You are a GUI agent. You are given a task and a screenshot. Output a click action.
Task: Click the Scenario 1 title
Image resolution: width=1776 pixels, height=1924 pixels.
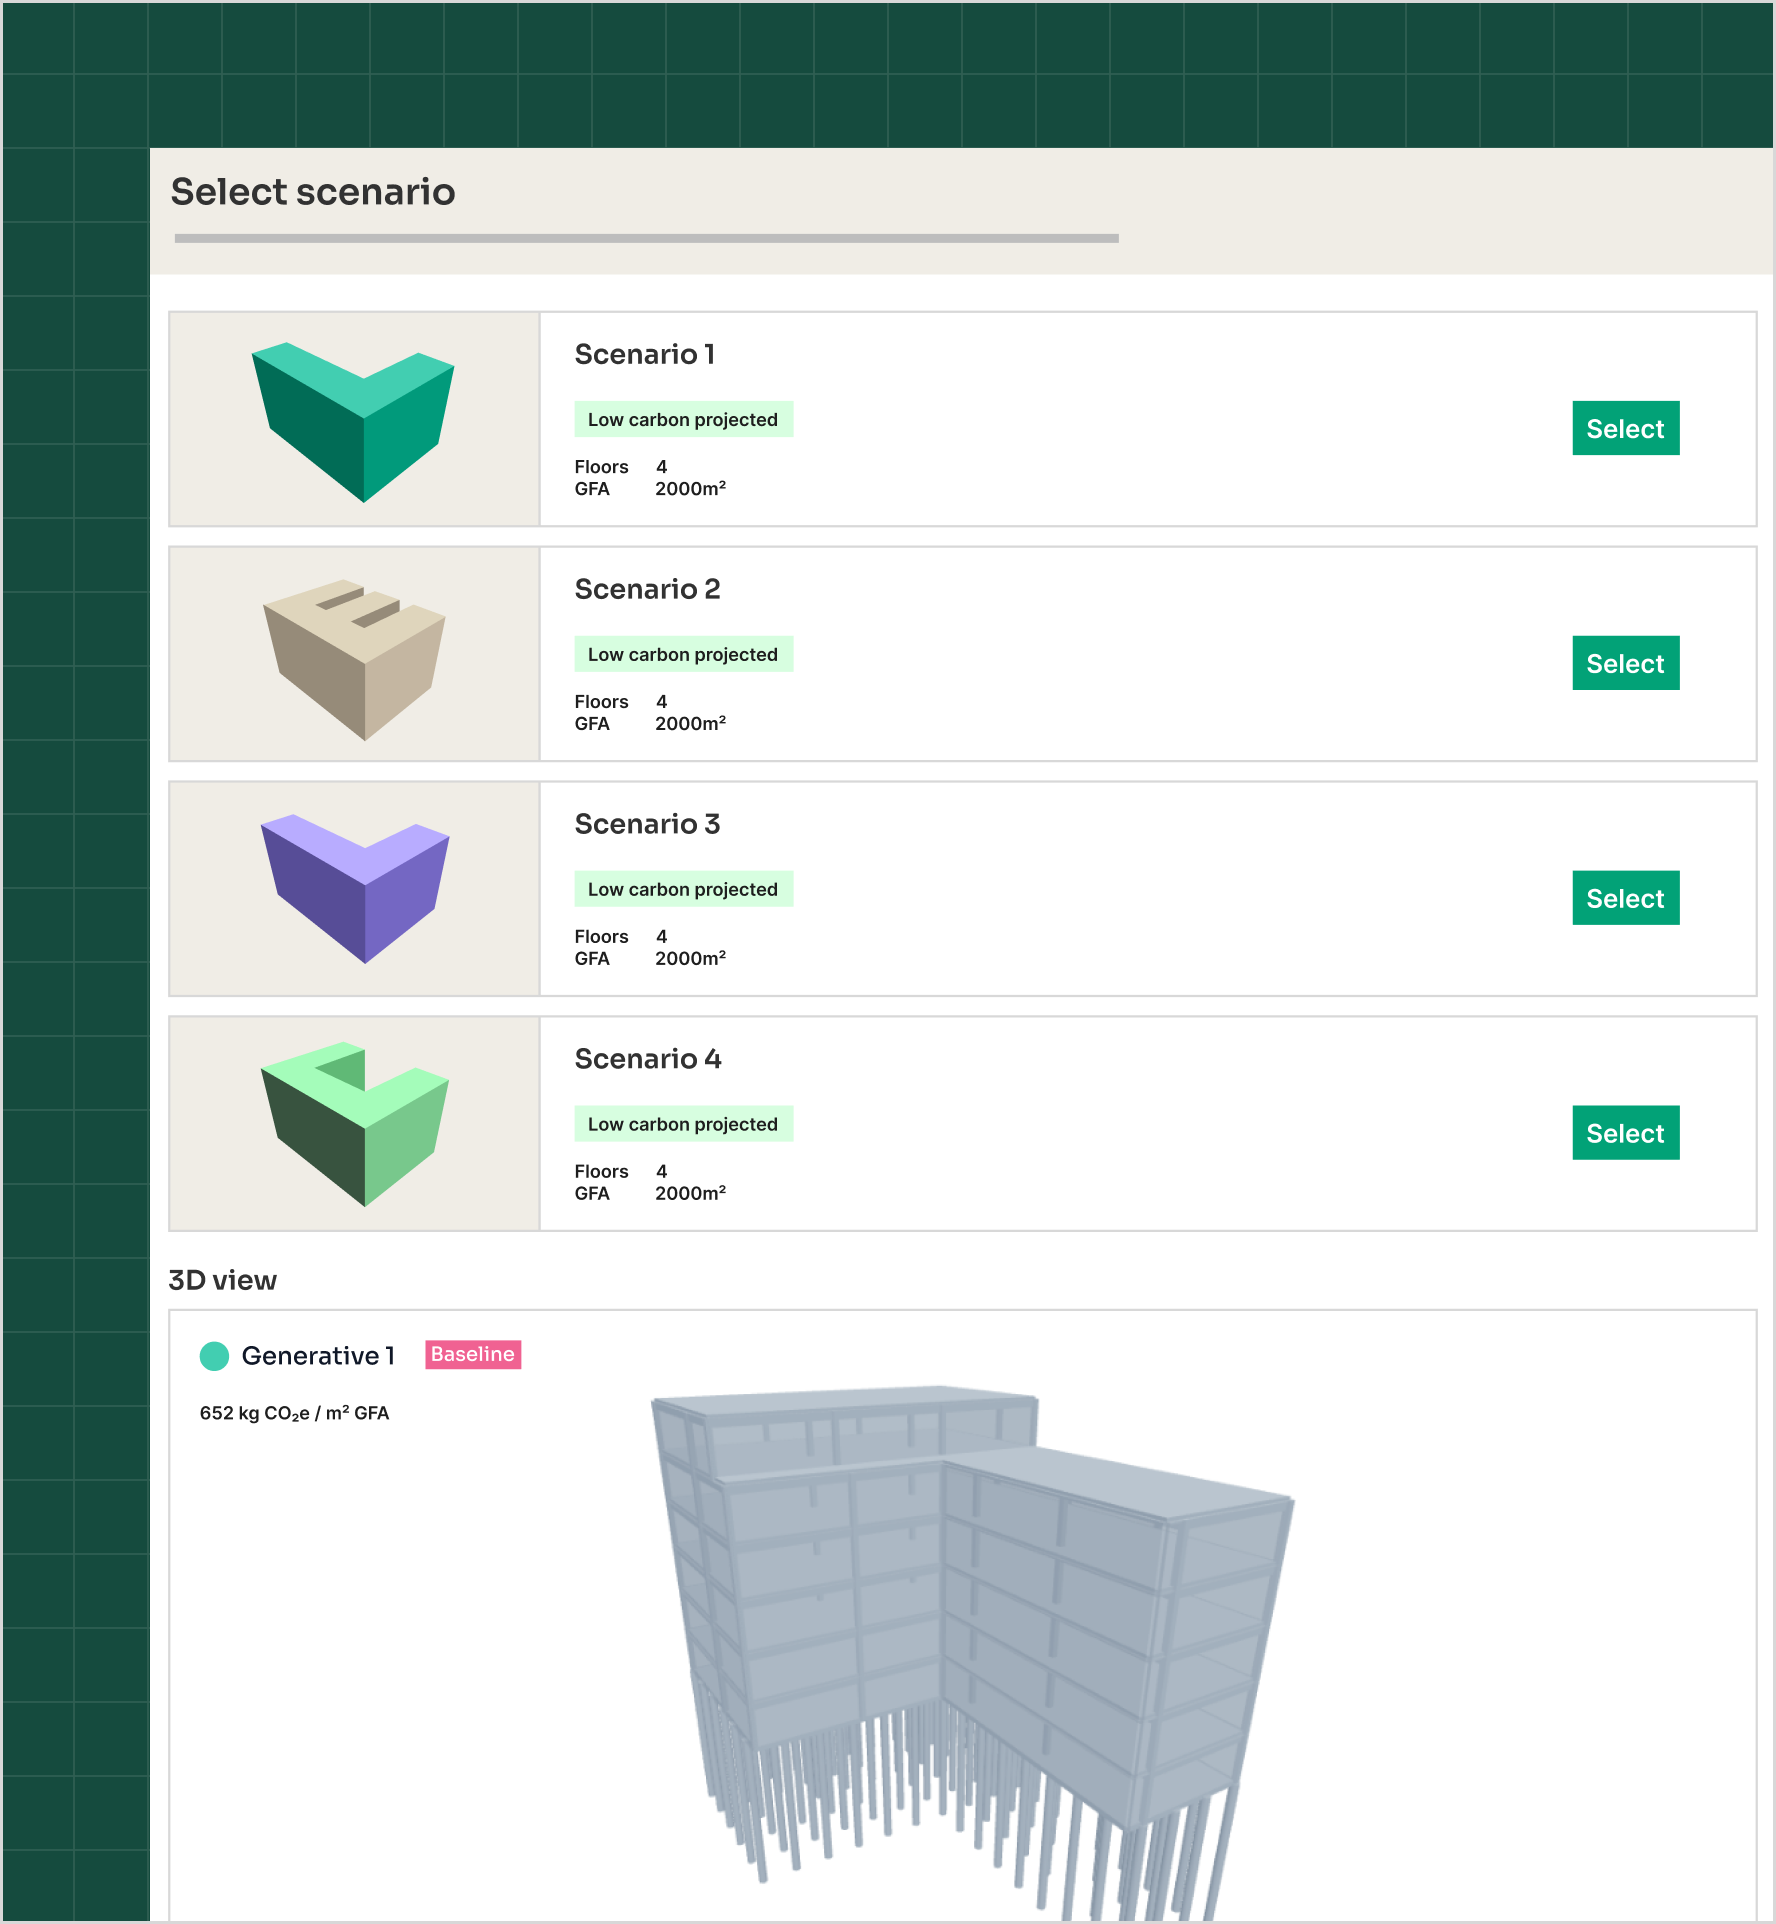click(x=644, y=355)
